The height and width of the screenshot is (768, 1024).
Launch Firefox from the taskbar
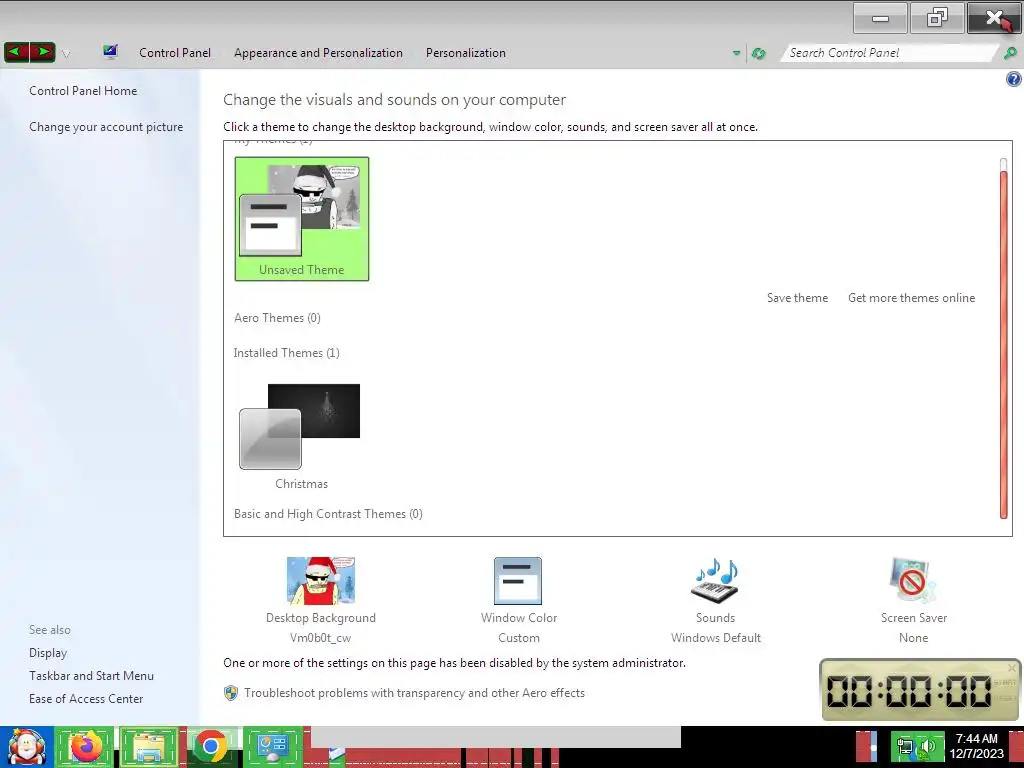click(86, 747)
